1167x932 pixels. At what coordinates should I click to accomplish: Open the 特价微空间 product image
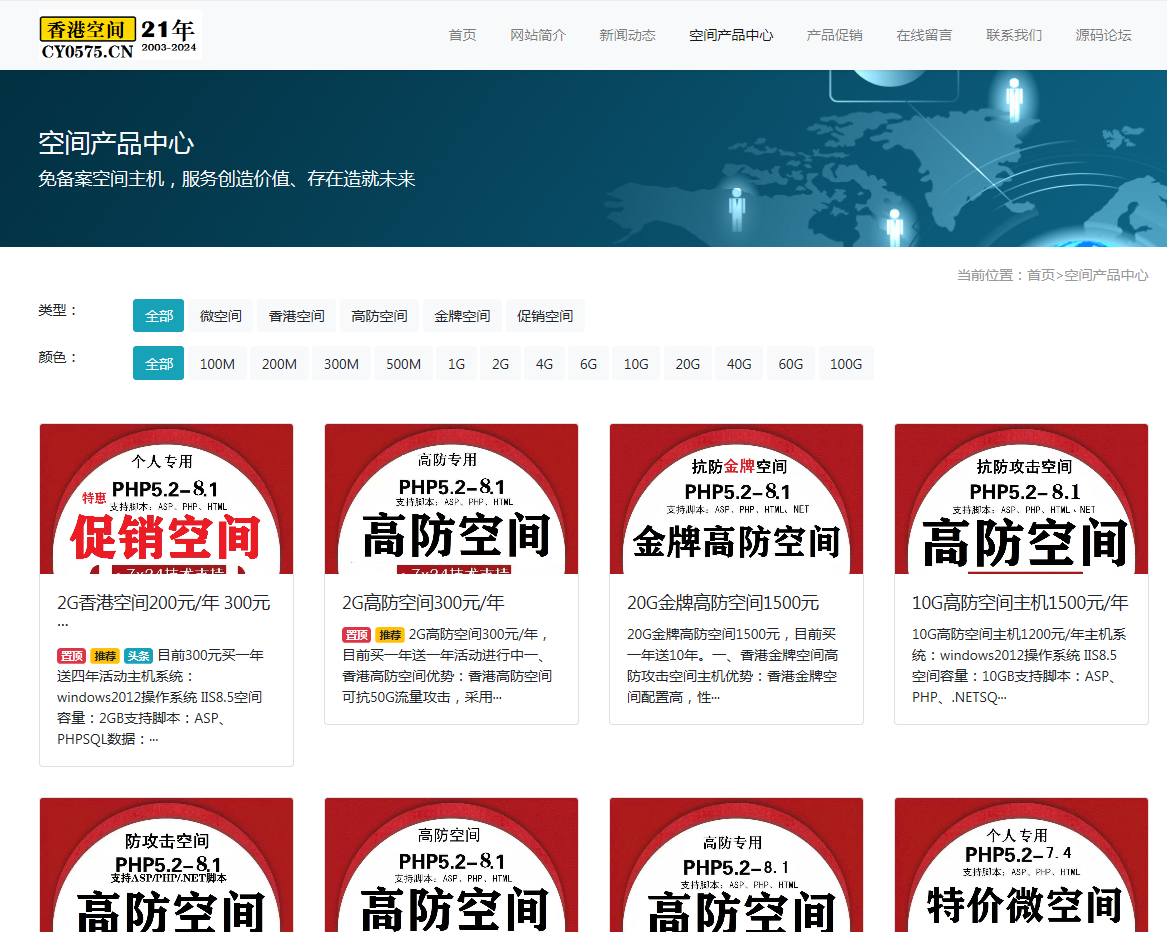1021,865
